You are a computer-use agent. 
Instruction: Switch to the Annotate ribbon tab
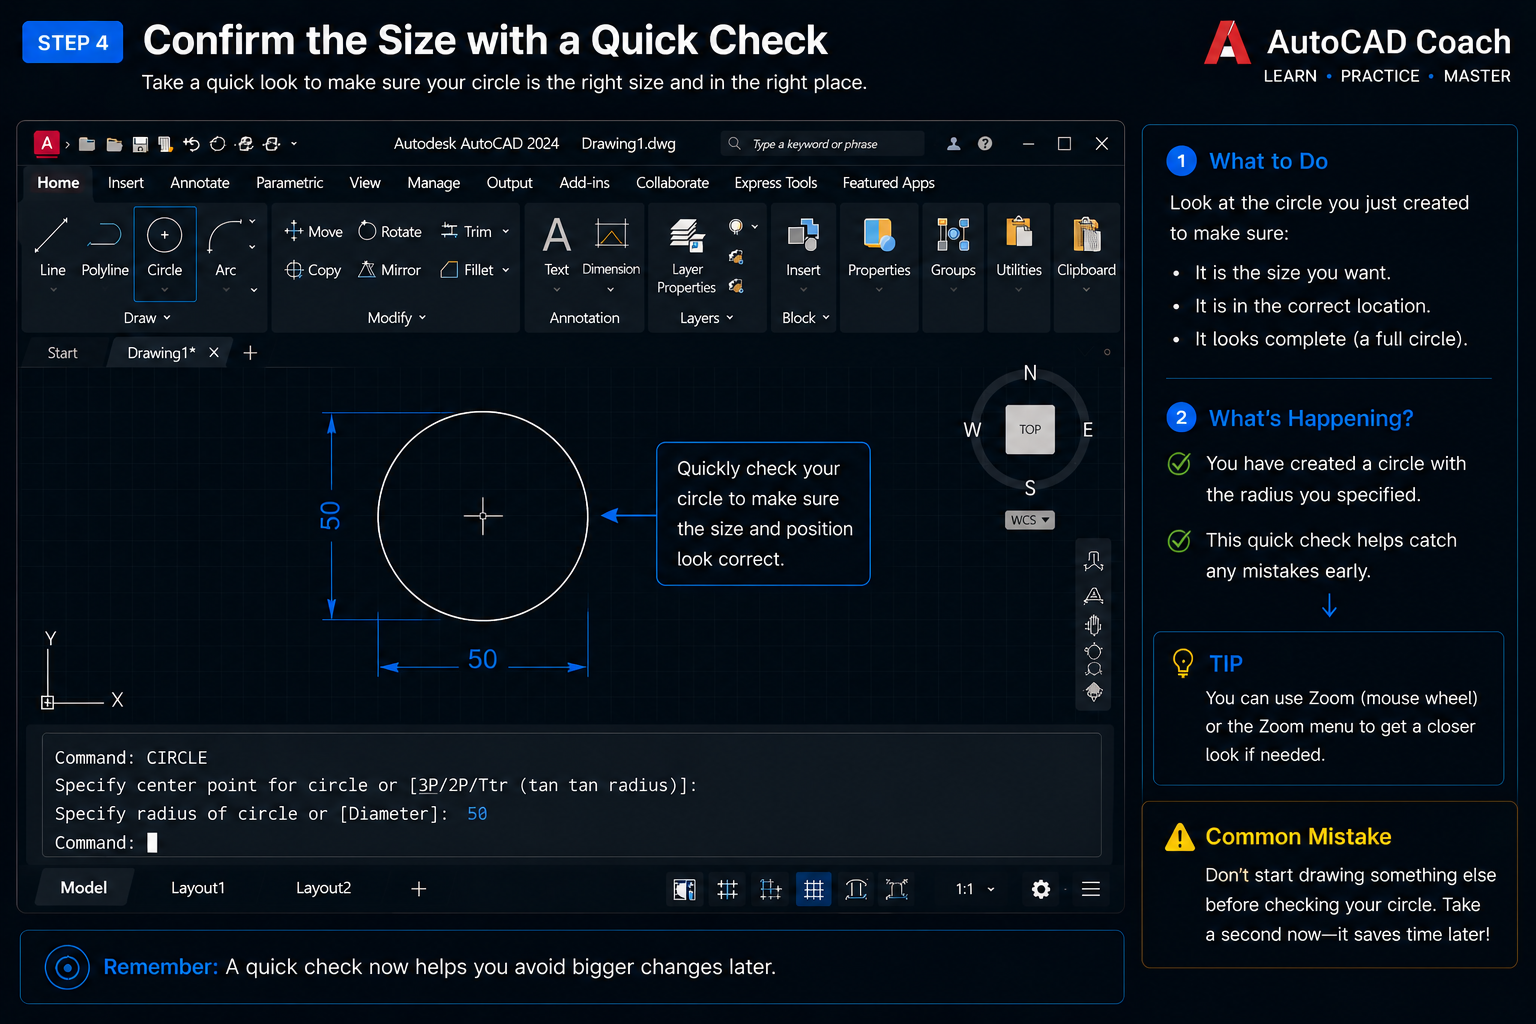tap(200, 183)
